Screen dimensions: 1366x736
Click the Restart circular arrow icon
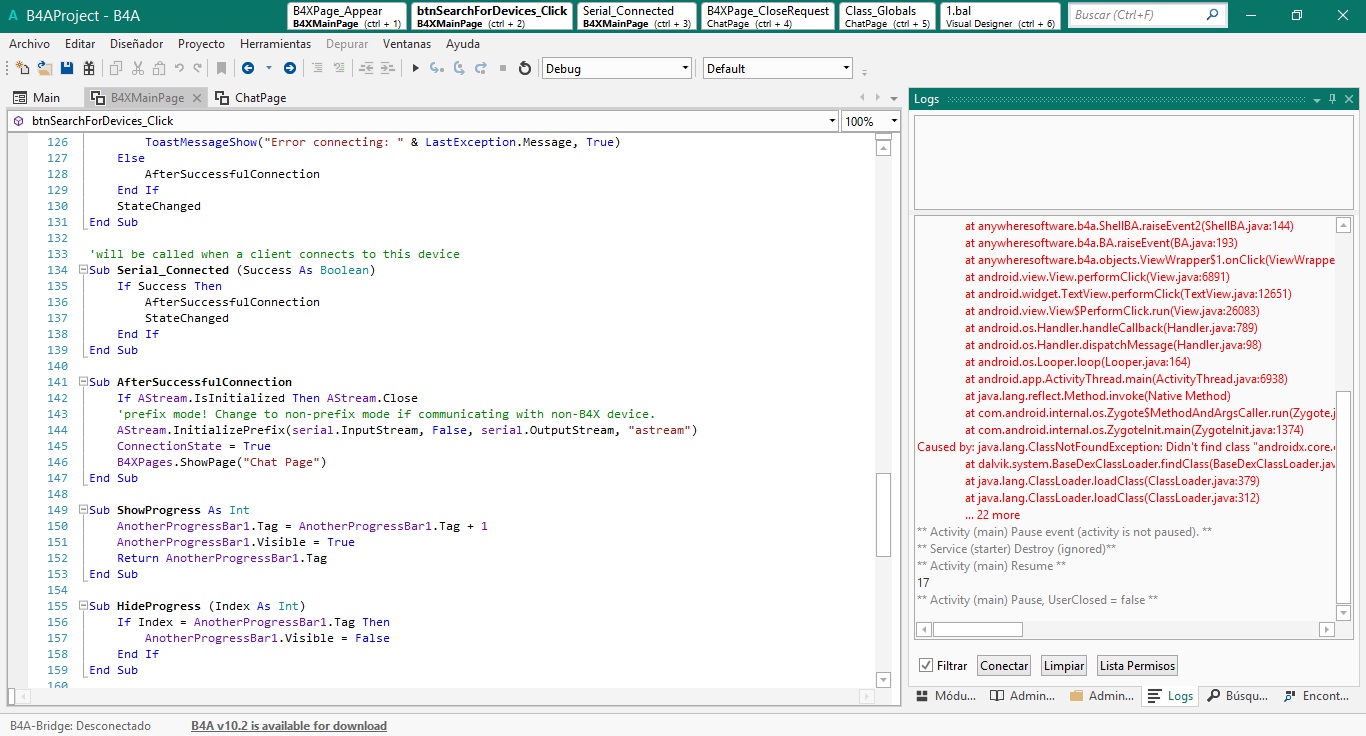click(x=525, y=68)
